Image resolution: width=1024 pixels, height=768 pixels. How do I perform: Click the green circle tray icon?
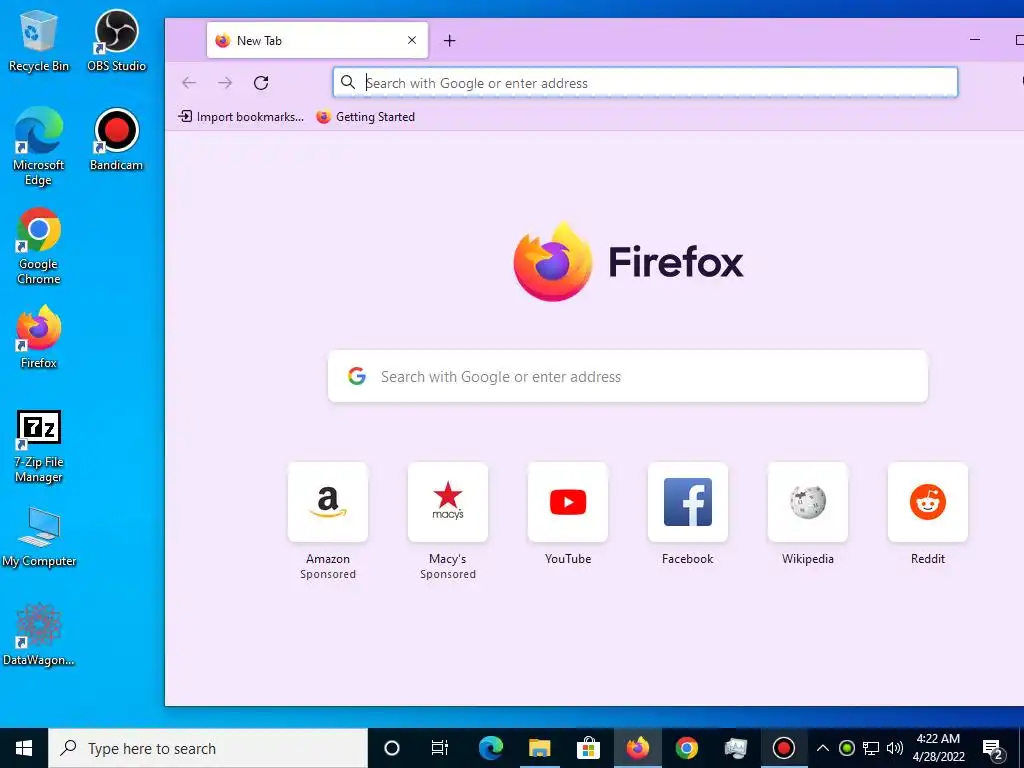pyautogui.click(x=847, y=748)
